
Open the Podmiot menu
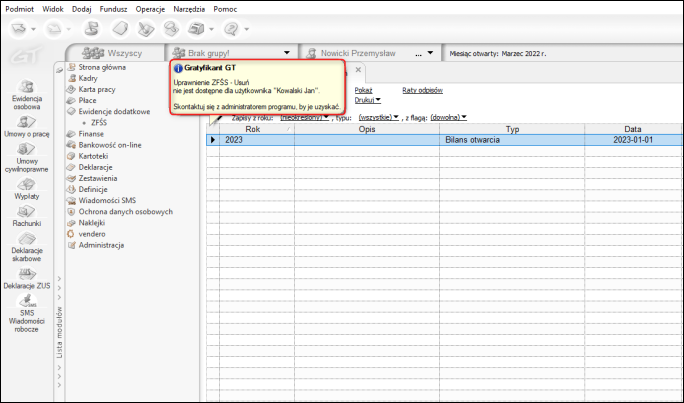20,9
